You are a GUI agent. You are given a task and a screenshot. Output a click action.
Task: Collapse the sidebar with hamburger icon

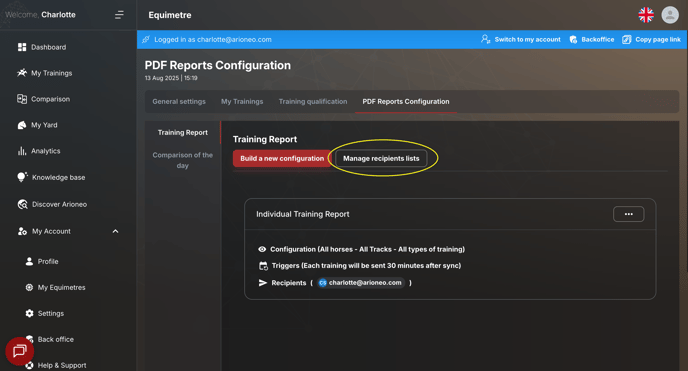119,15
